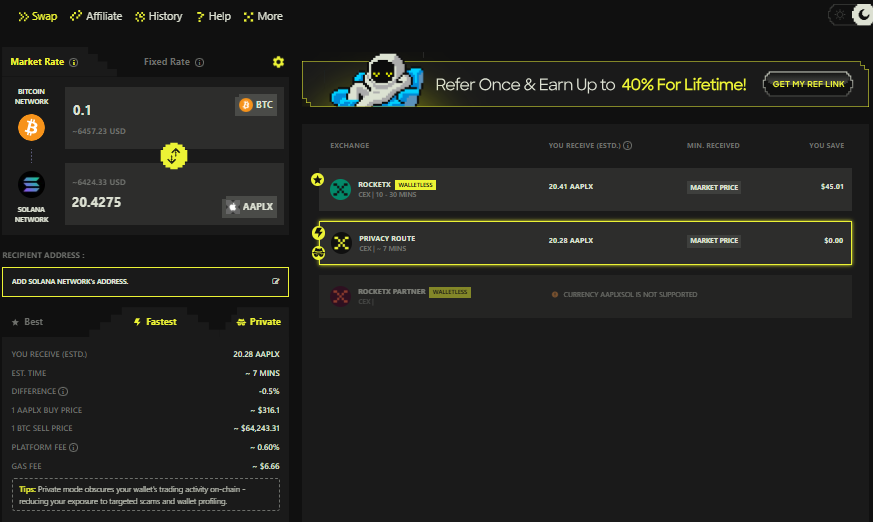The image size is (873, 522).
Task: Show Market Rate info tooltip icon
Action: pos(73,62)
